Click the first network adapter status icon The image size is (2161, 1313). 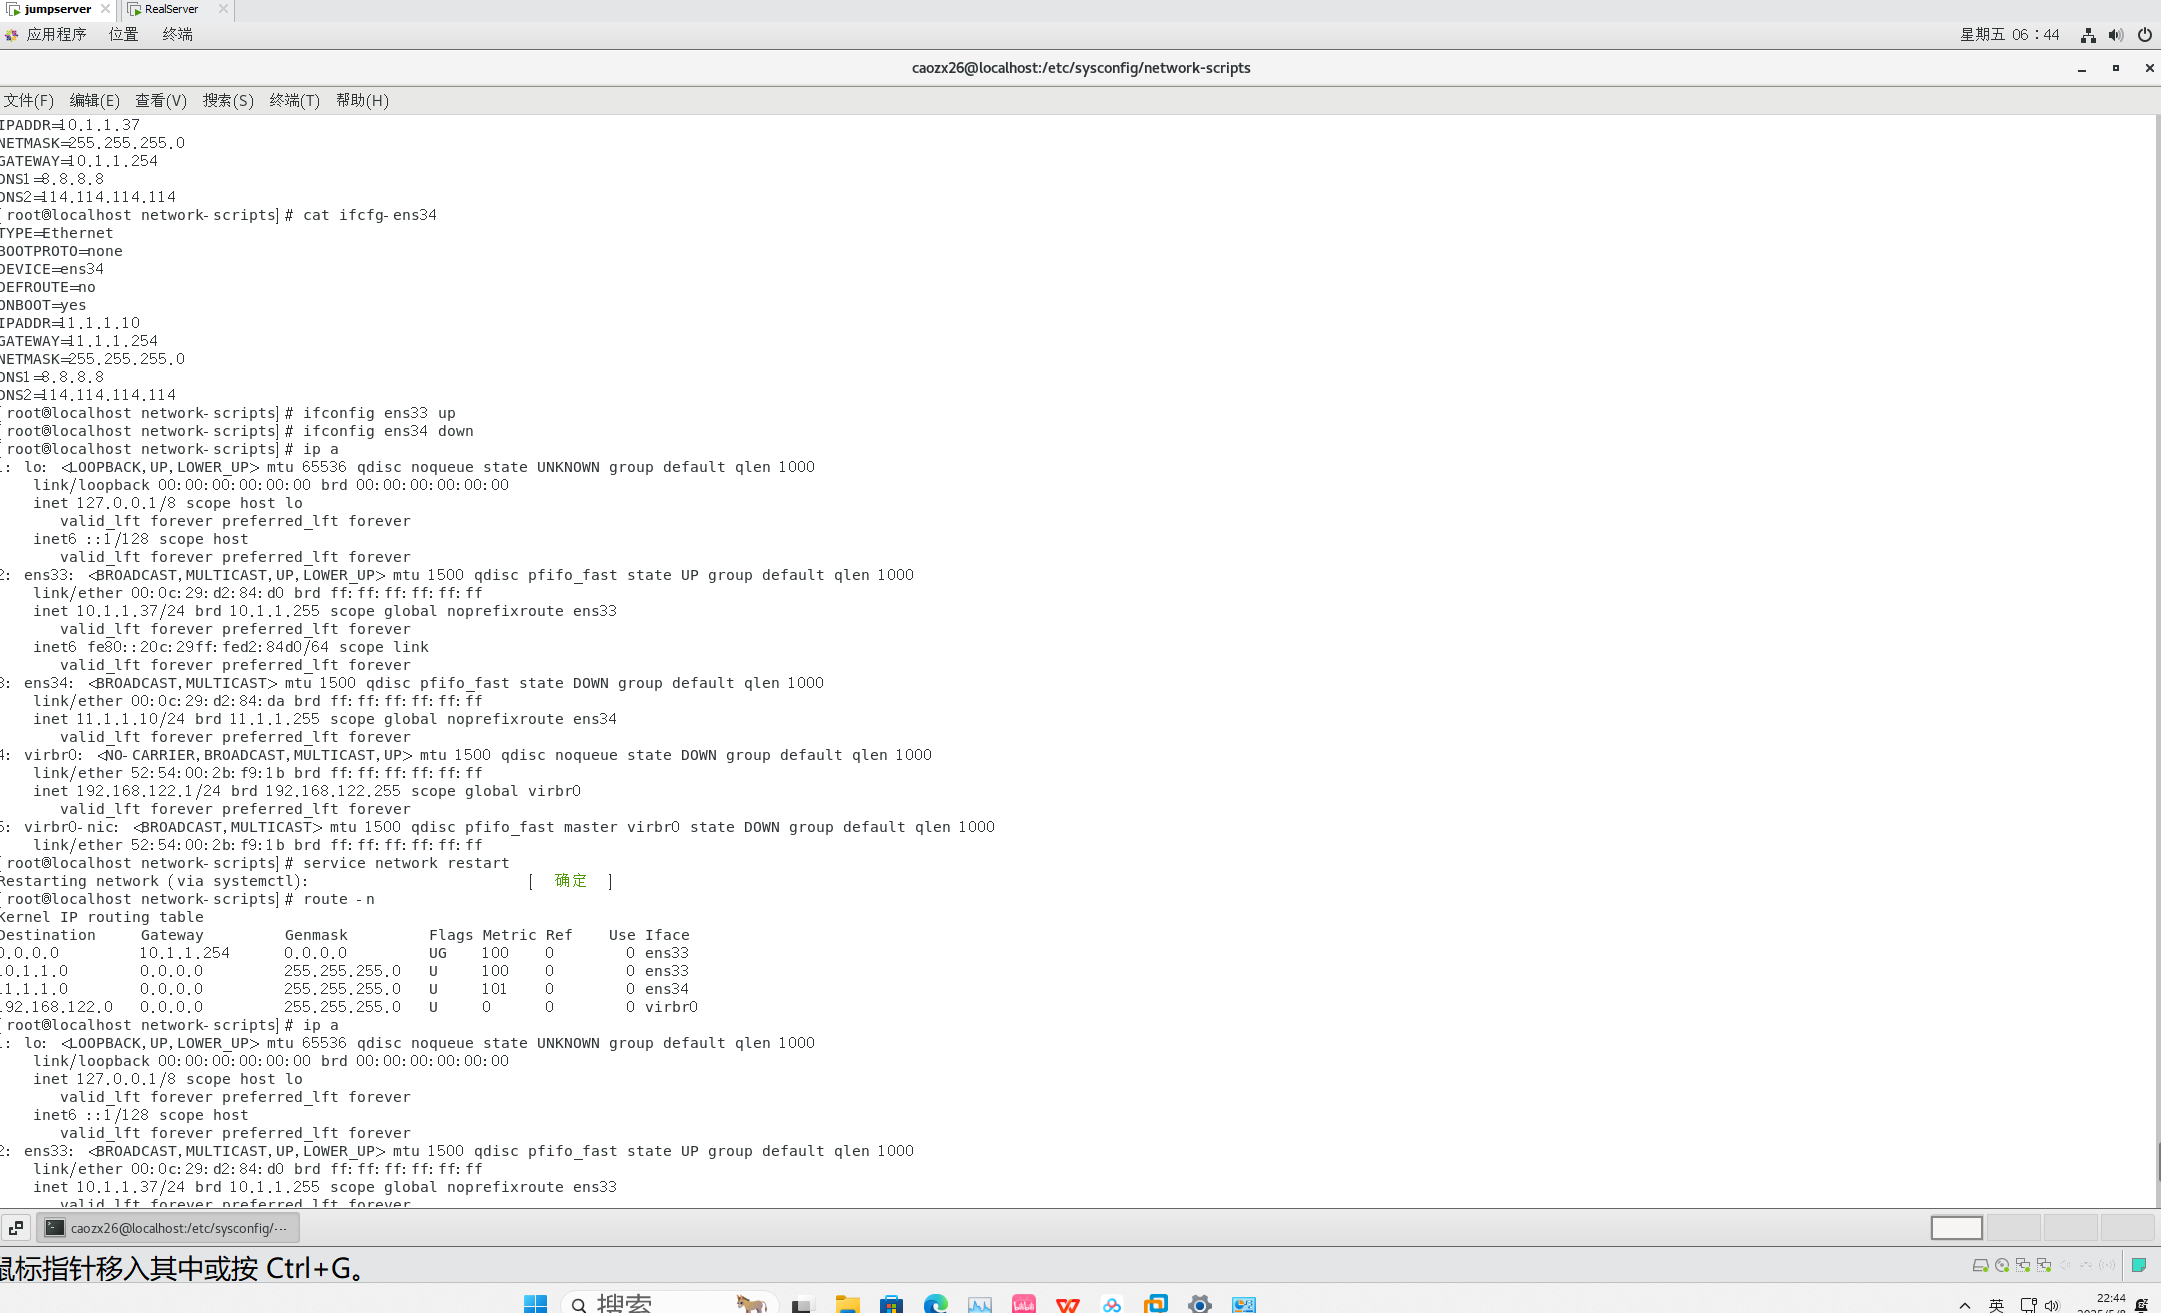(x=2023, y=1265)
